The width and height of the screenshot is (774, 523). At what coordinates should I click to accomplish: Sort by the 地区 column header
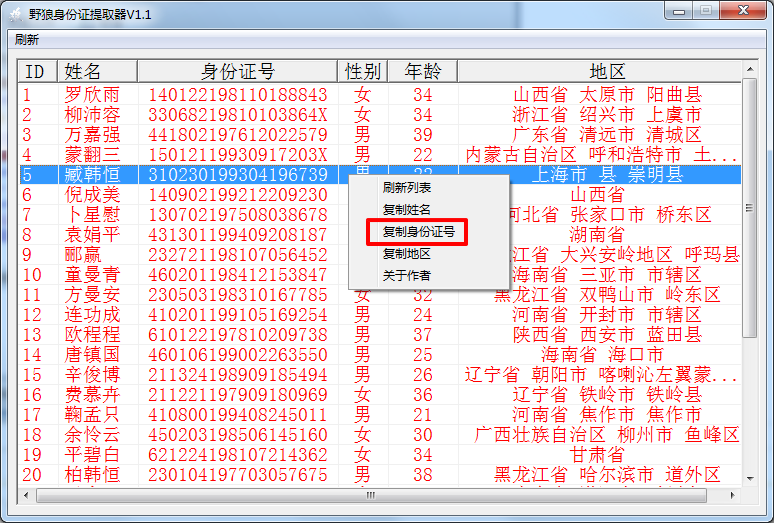coord(599,71)
